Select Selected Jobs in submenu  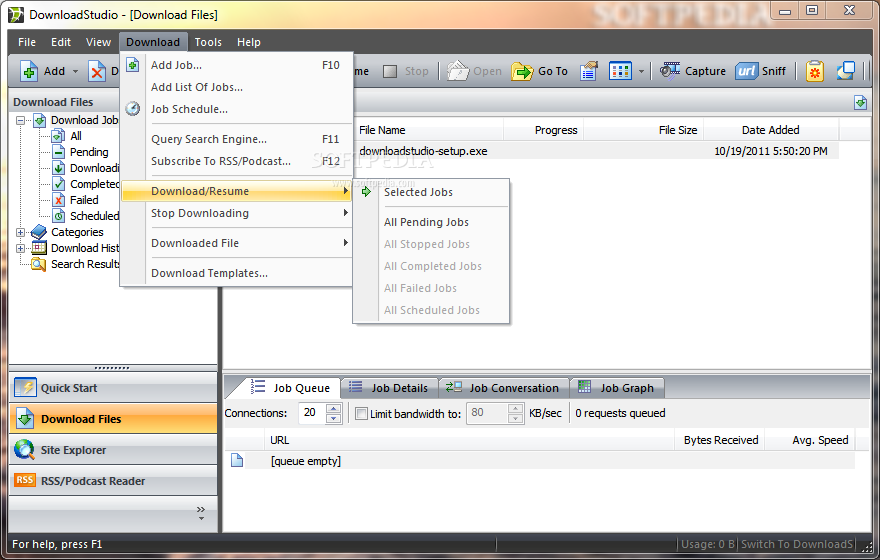(x=431, y=192)
